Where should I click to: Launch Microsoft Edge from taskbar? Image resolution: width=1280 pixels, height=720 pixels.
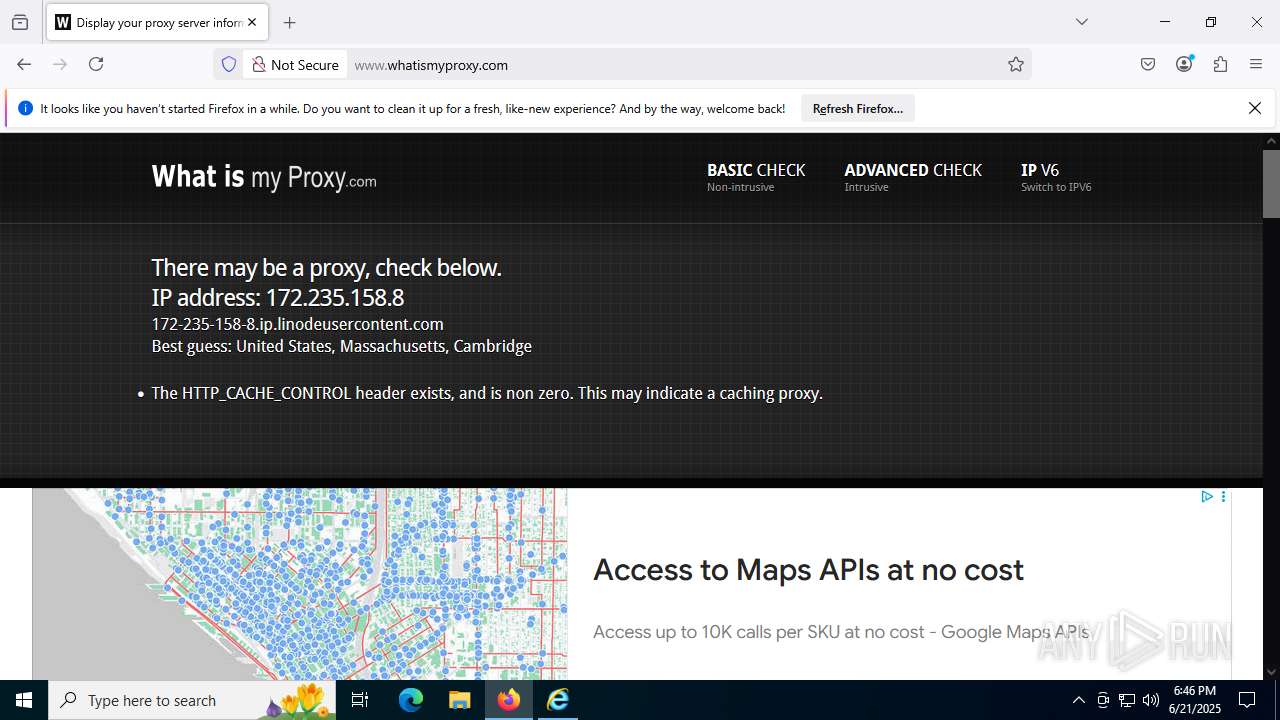411,700
